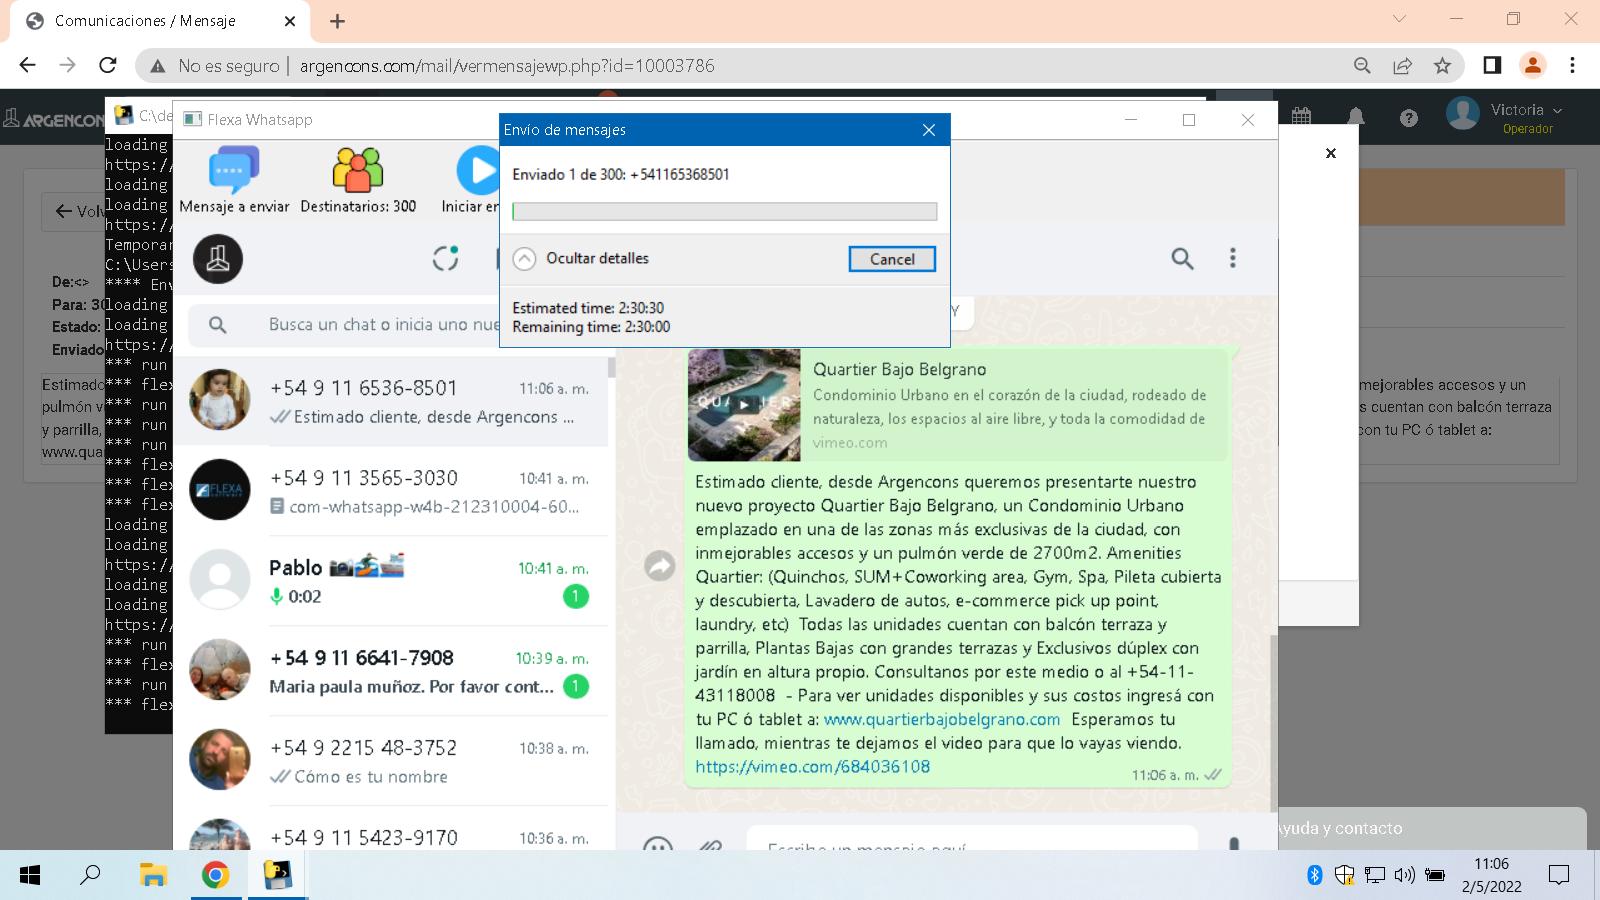Open the Flexa app taskbar icon
This screenshot has height=900, width=1600.
(x=277, y=876)
